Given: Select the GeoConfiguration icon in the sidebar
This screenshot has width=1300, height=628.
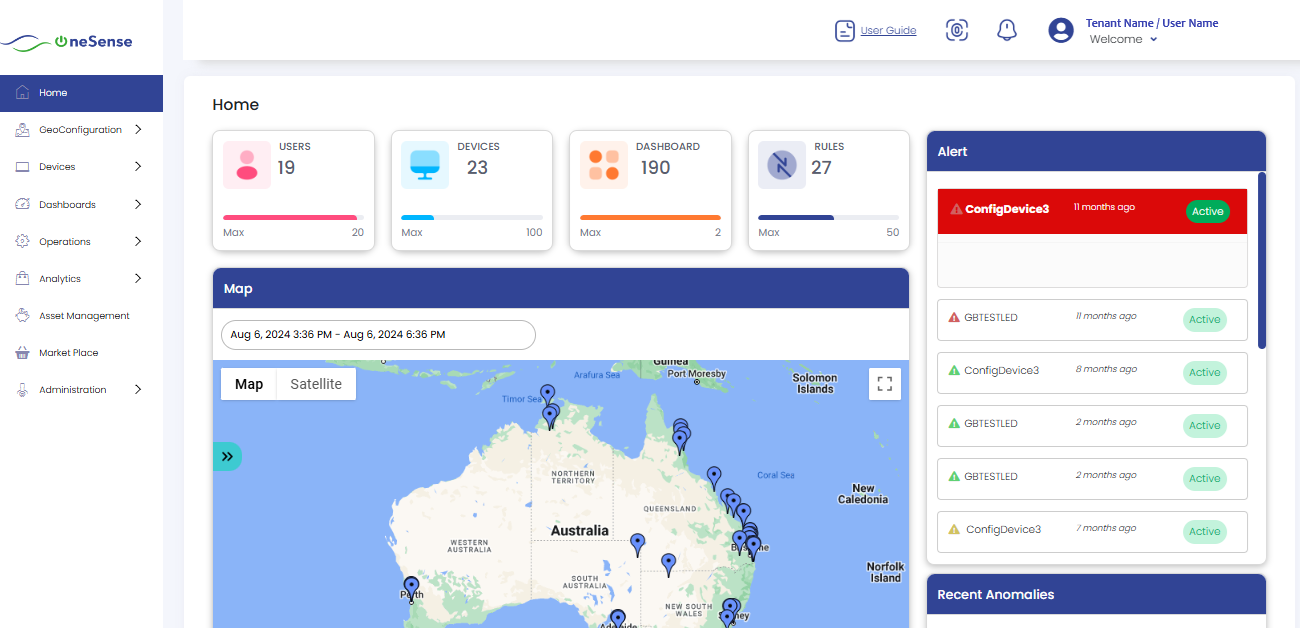Looking at the screenshot, I should coord(22,129).
